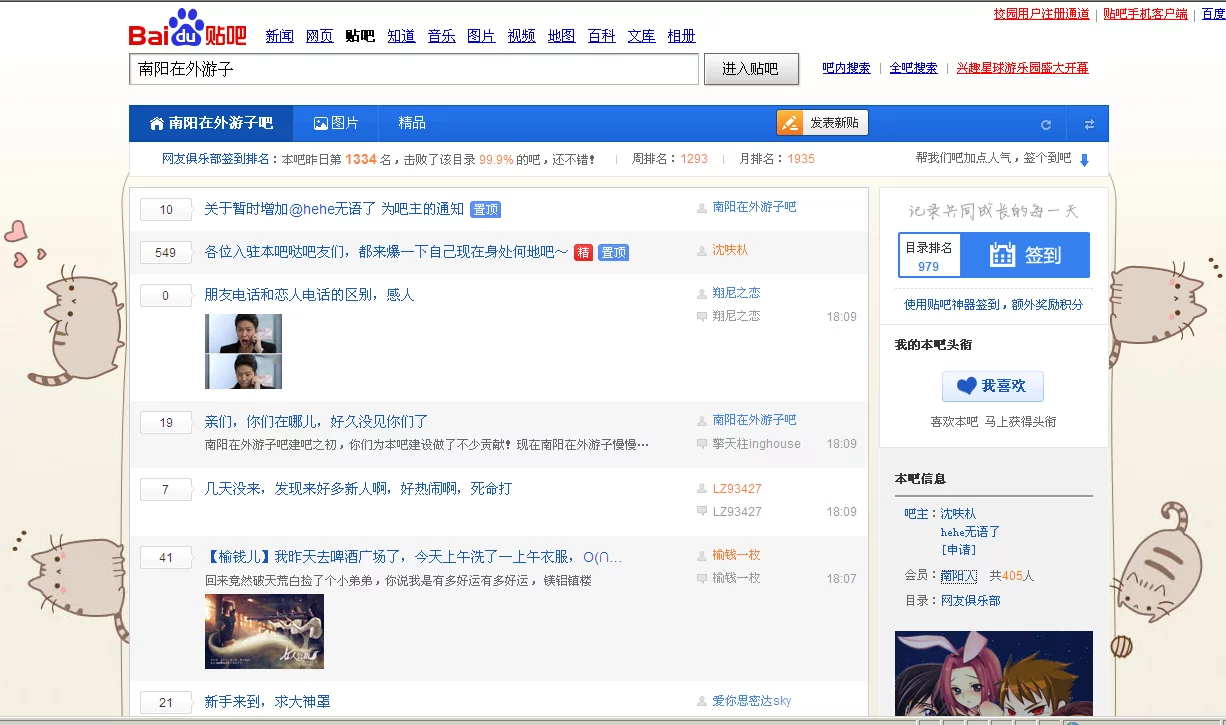Click the reply count 549 box

click(166, 252)
